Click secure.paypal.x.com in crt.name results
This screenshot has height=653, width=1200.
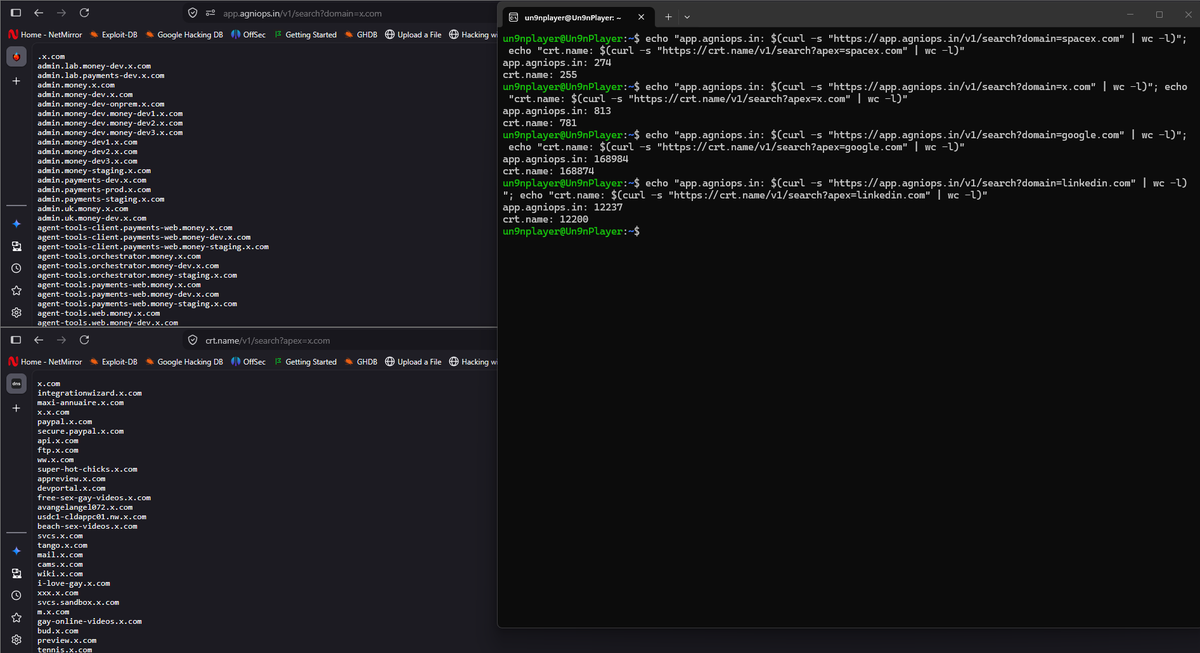pyautogui.click(x=80, y=431)
